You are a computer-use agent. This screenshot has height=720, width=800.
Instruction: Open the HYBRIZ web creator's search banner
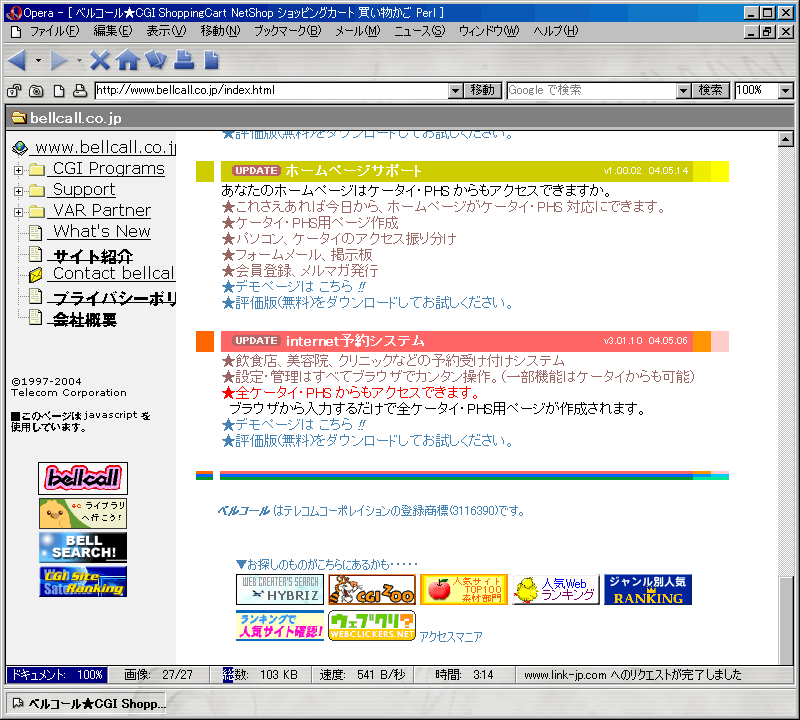280,589
